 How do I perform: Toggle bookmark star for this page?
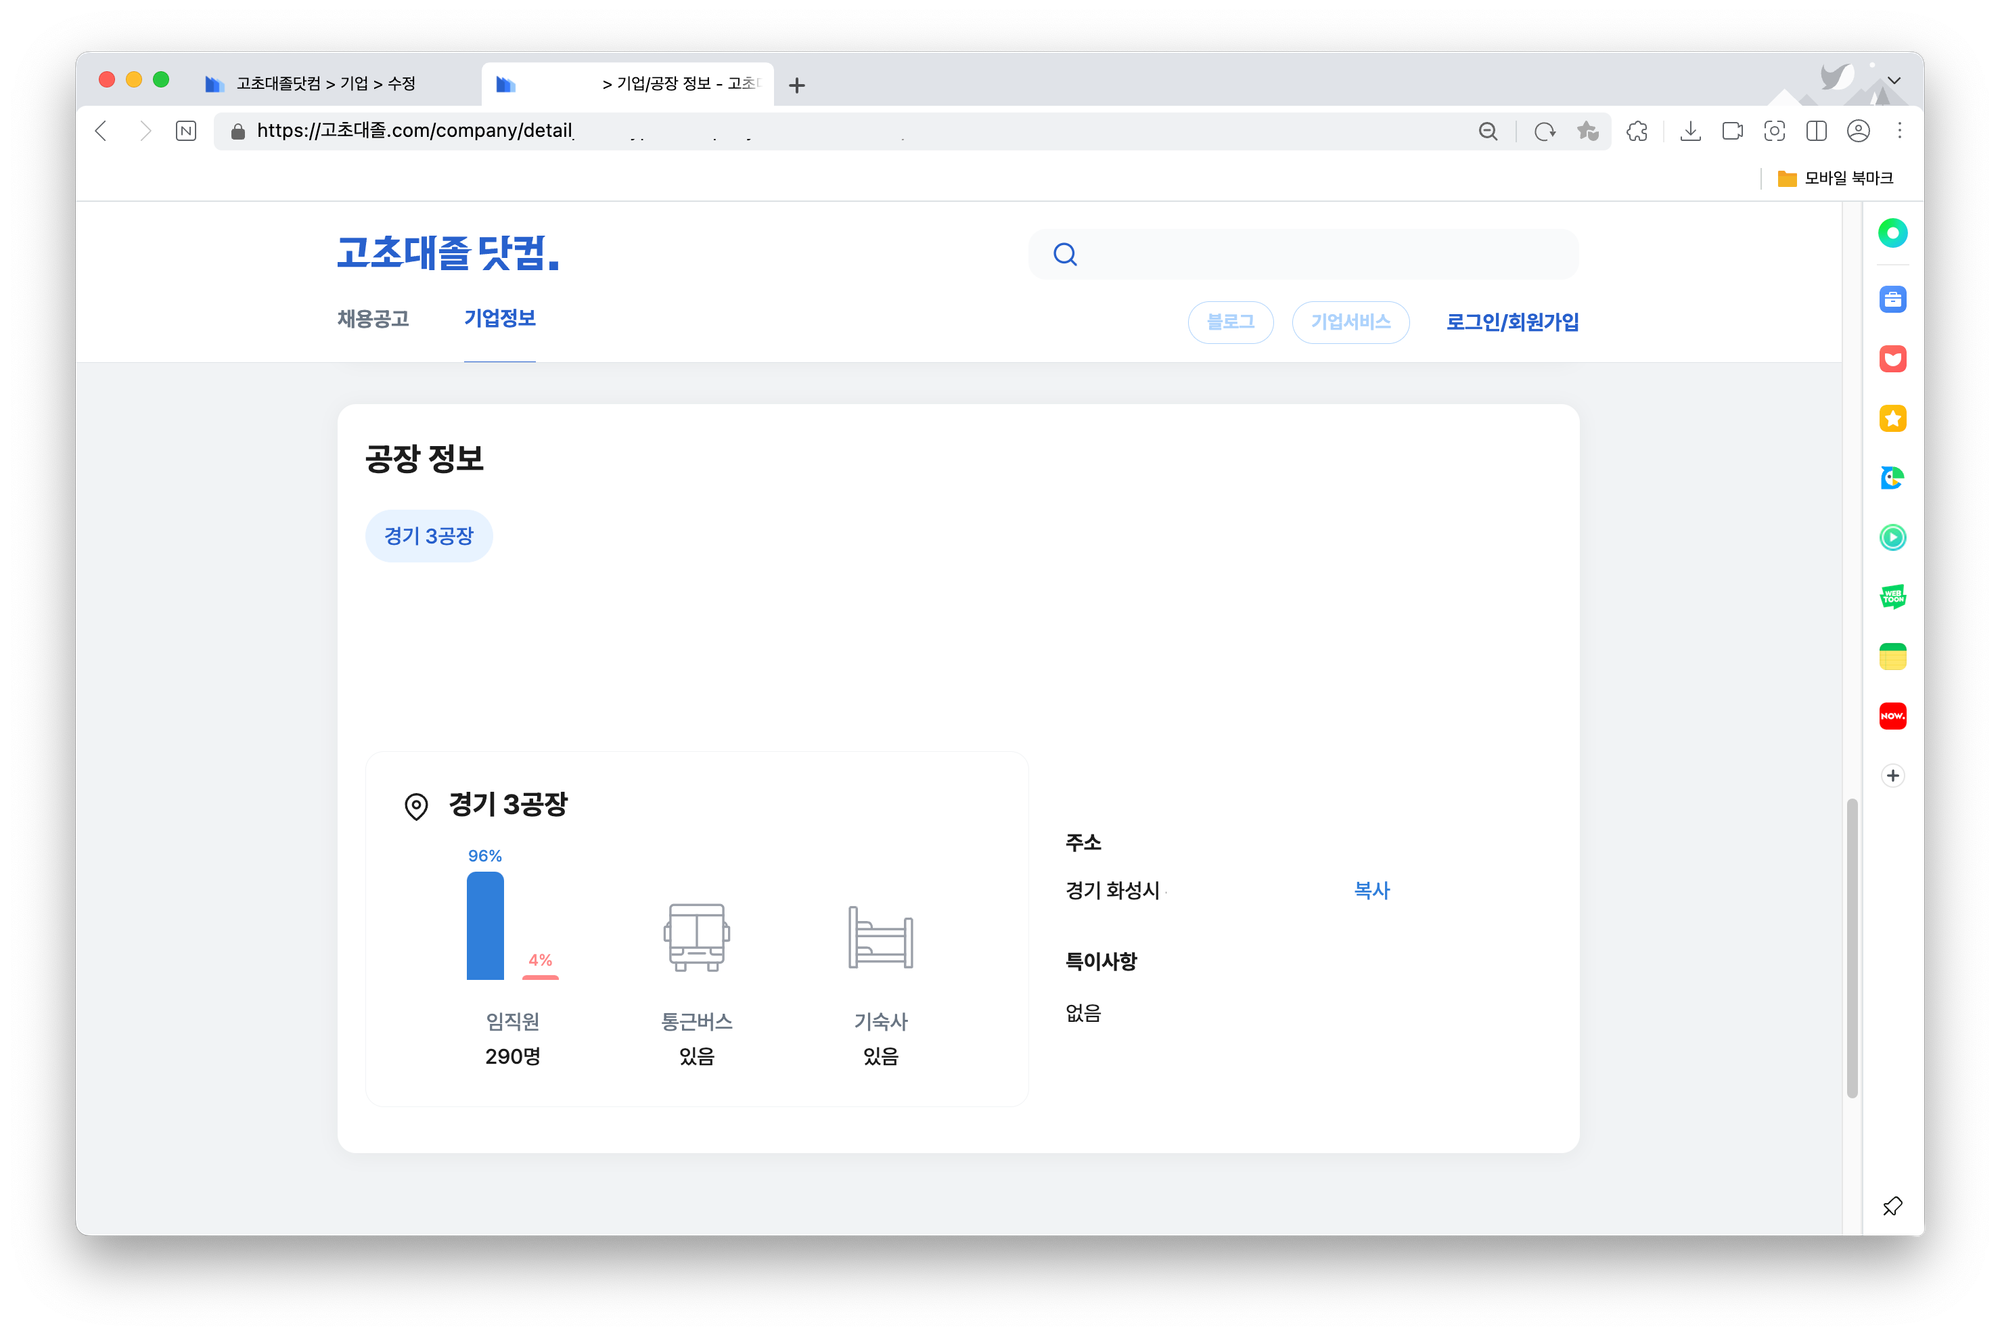[x=1588, y=131]
